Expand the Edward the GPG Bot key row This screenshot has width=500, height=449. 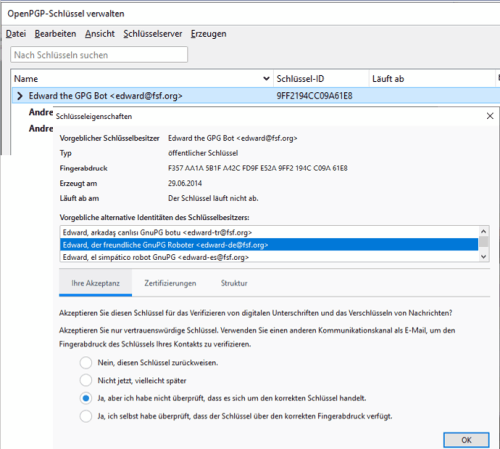tap(20, 96)
